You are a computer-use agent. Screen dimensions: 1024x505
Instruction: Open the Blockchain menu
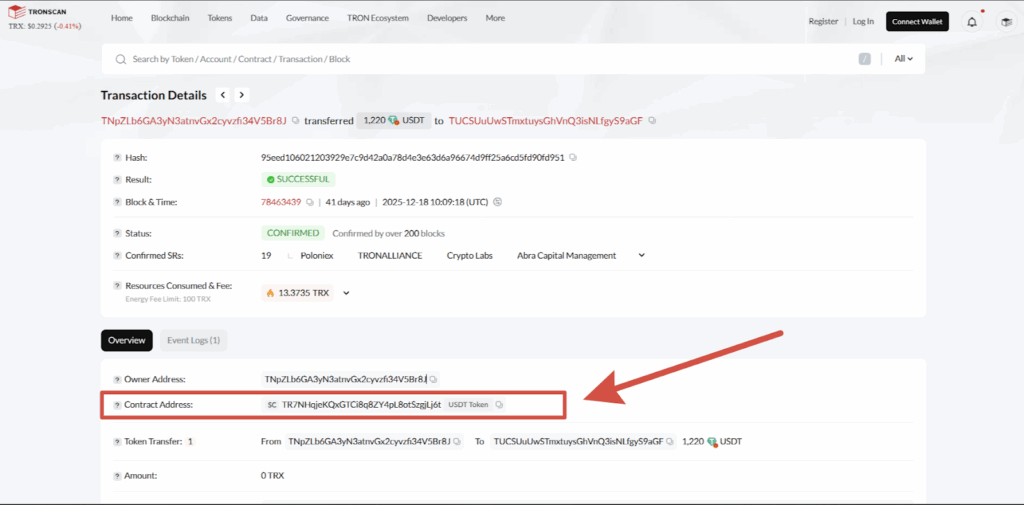point(170,19)
